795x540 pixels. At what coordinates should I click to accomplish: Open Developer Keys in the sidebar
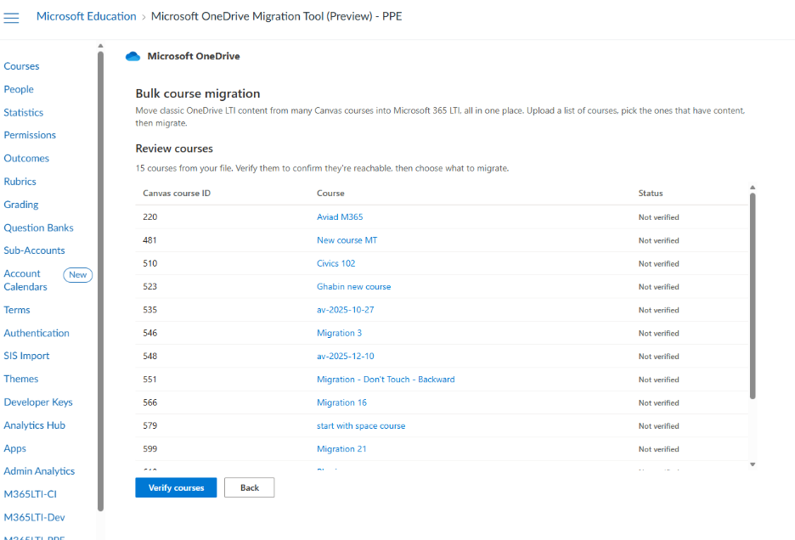pyautogui.click(x=38, y=402)
